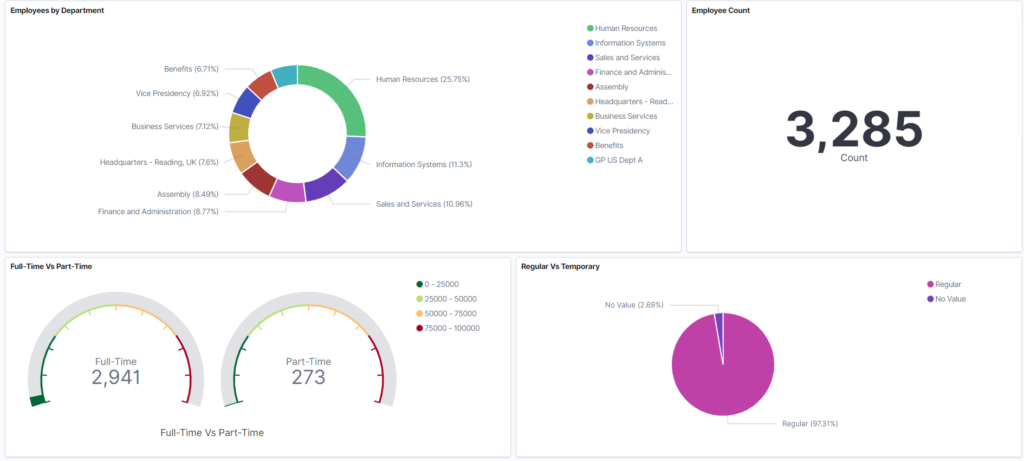Click the Human Resources legend color dot

(x=590, y=29)
